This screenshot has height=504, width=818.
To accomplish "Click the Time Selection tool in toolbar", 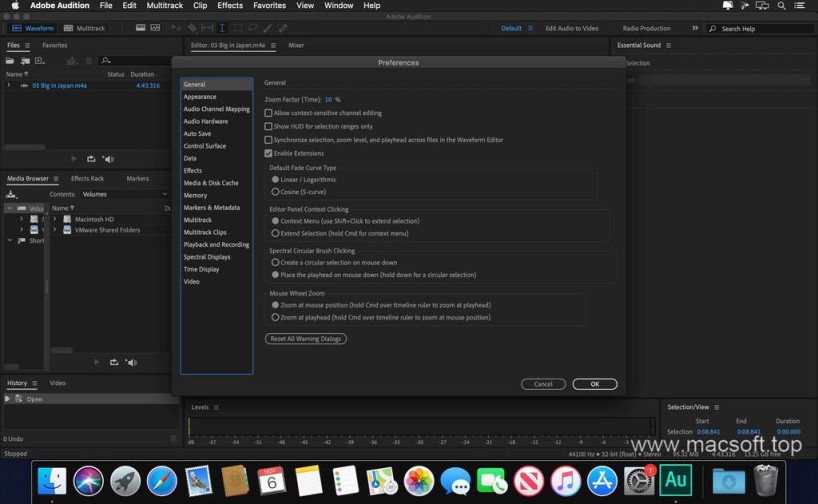I will coord(222,29).
